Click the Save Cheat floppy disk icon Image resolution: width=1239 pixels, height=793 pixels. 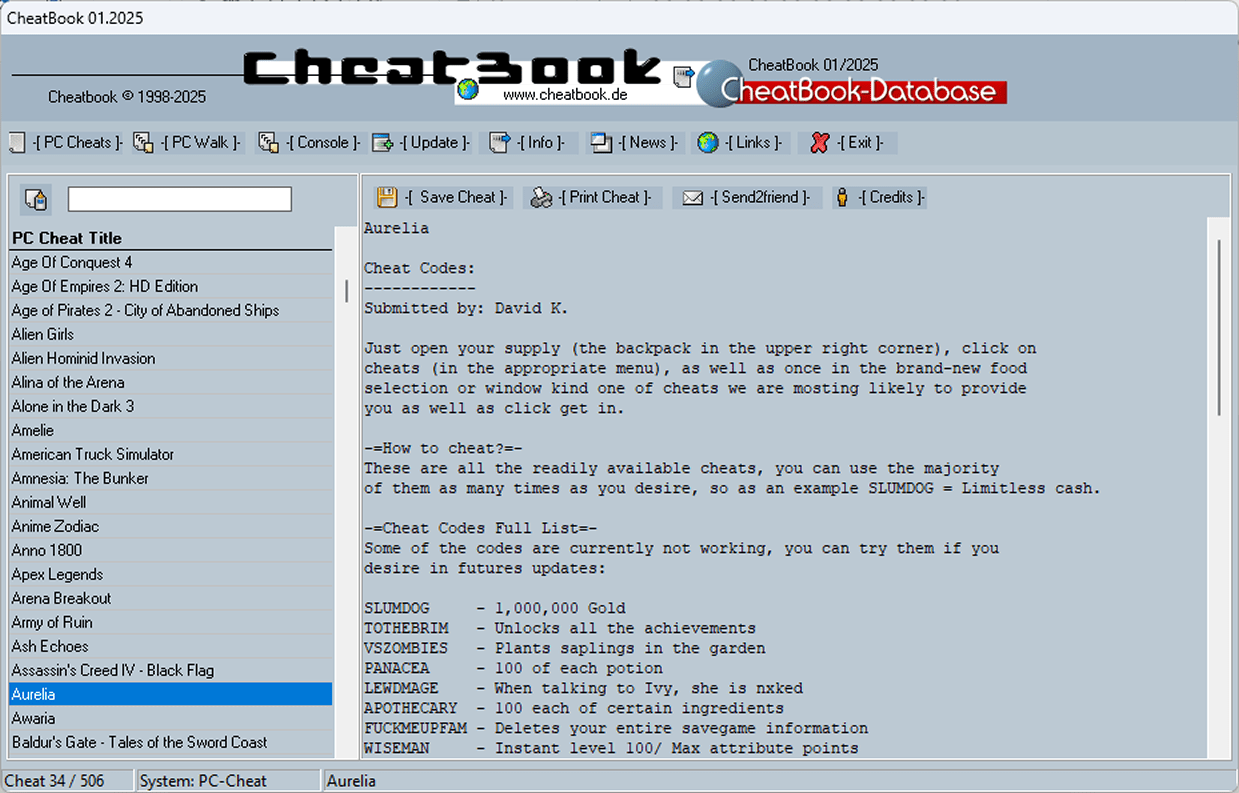[x=387, y=197]
